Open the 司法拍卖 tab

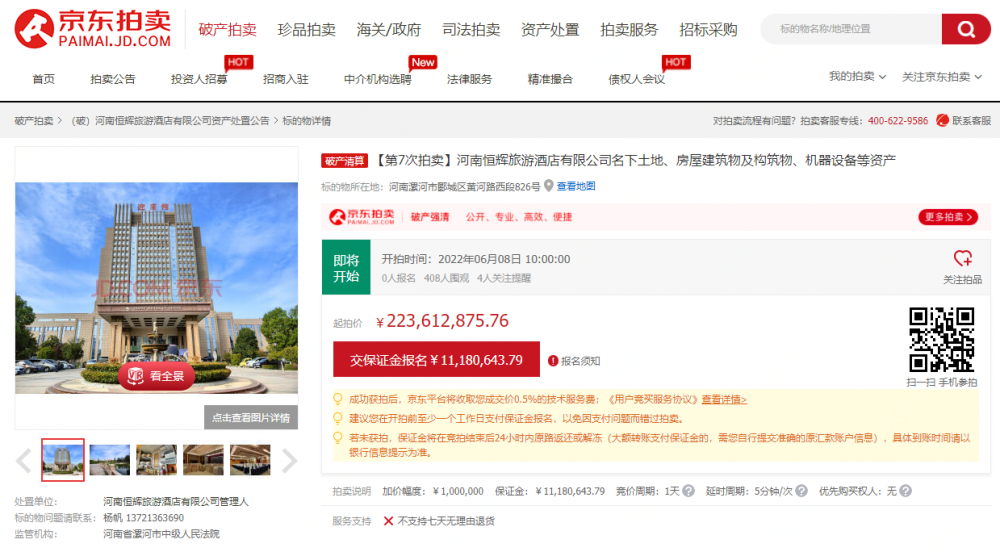tap(471, 29)
